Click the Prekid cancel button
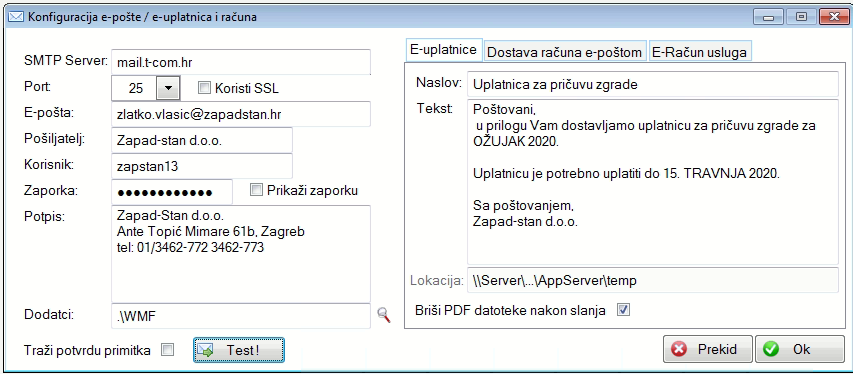Image resolution: width=853 pixels, height=374 pixels. pos(708,349)
